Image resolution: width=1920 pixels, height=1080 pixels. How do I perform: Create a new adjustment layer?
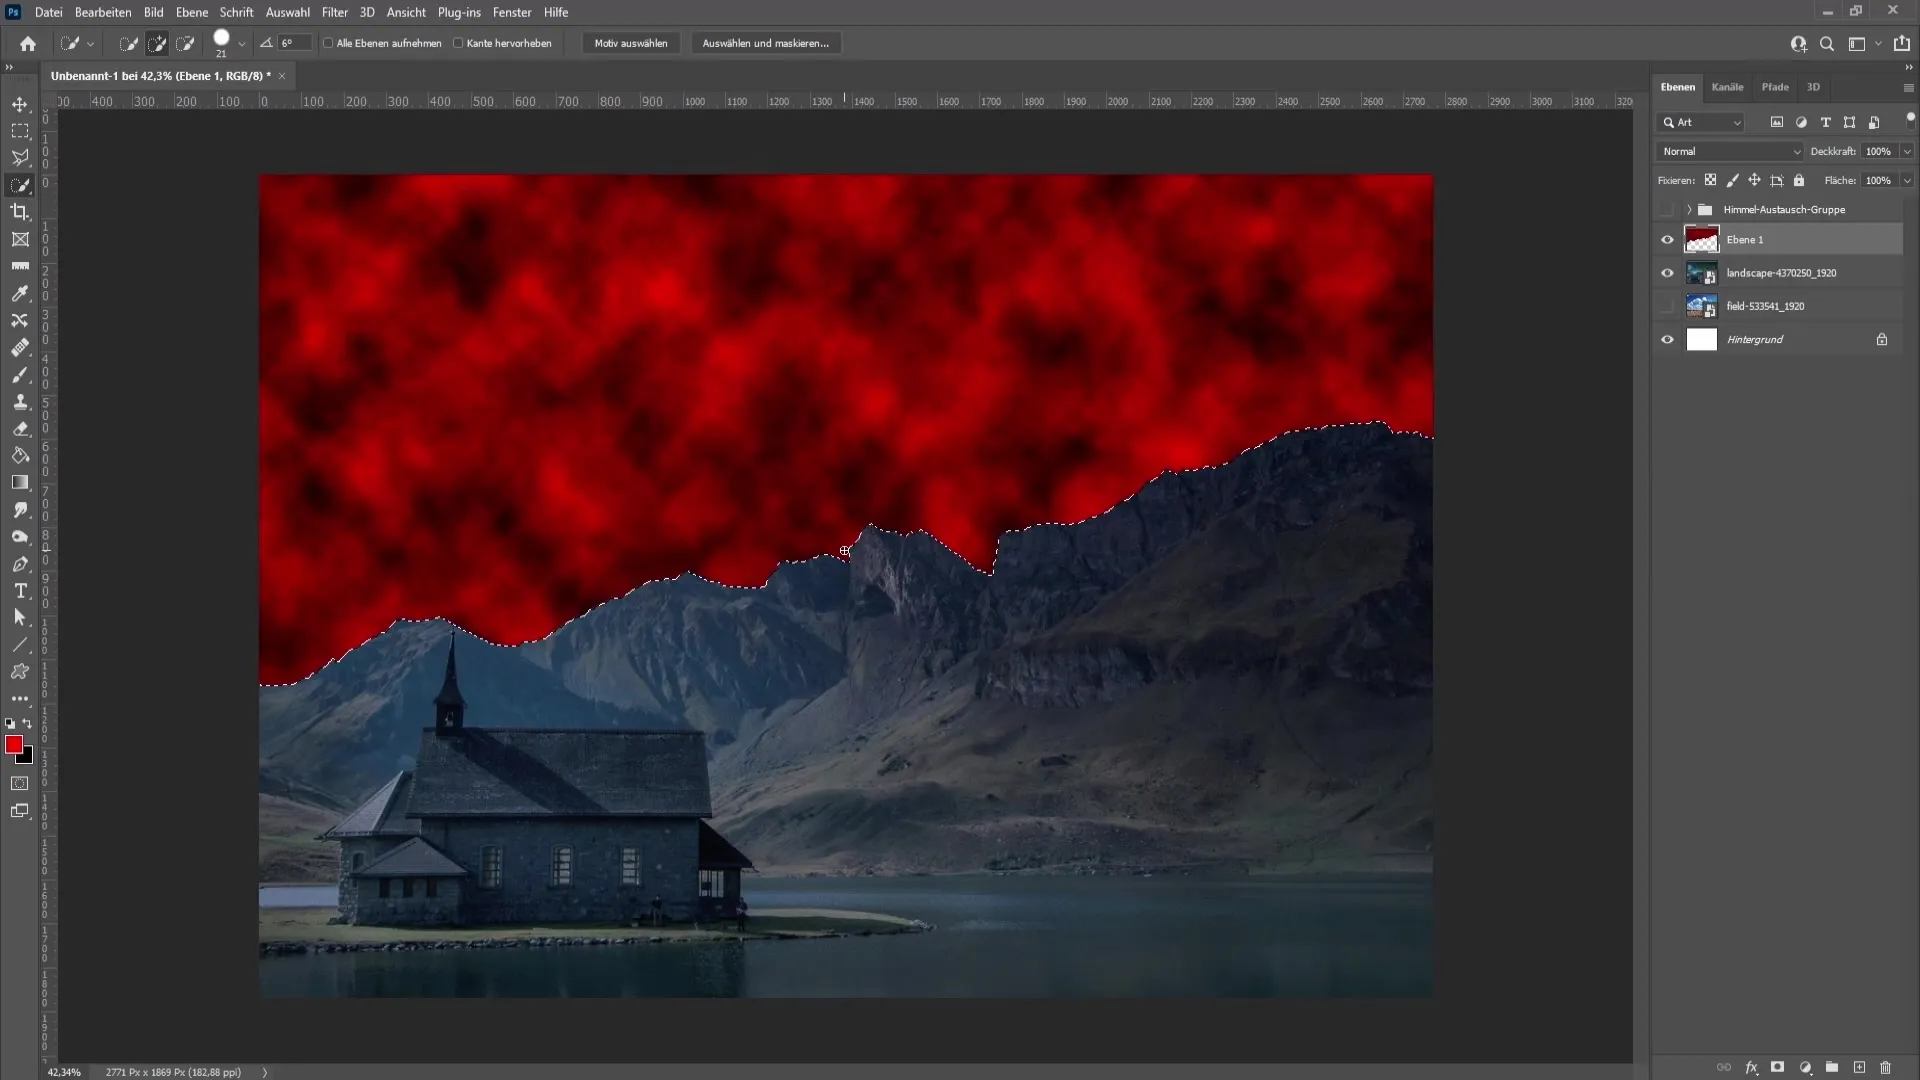pyautogui.click(x=1805, y=1067)
